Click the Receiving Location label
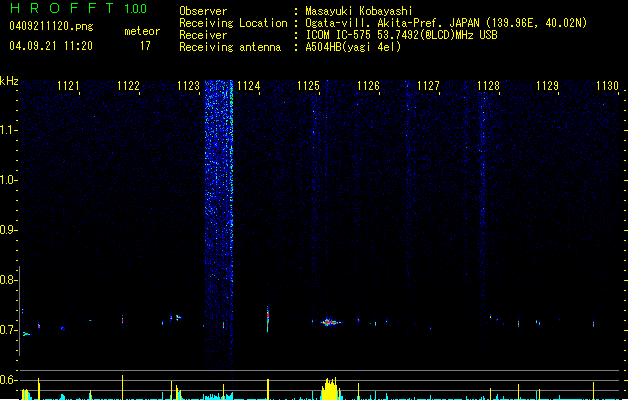This screenshot has height=400, width=629. 233,23
